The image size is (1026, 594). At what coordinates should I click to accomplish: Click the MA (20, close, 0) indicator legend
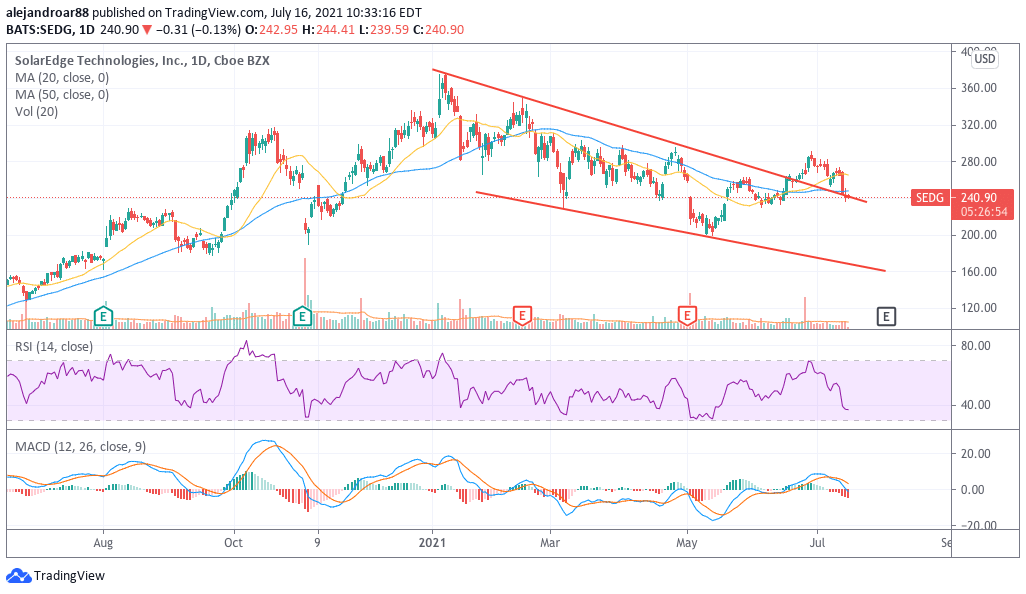click(x=62, y=78)
